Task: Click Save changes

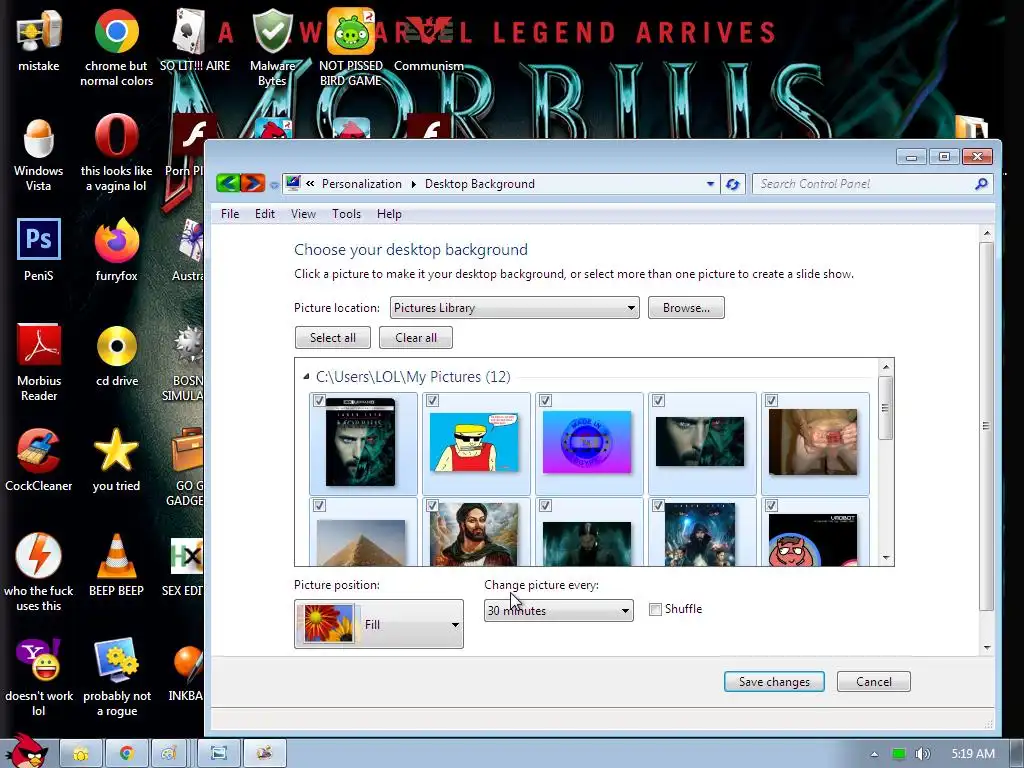Action: 774,682
